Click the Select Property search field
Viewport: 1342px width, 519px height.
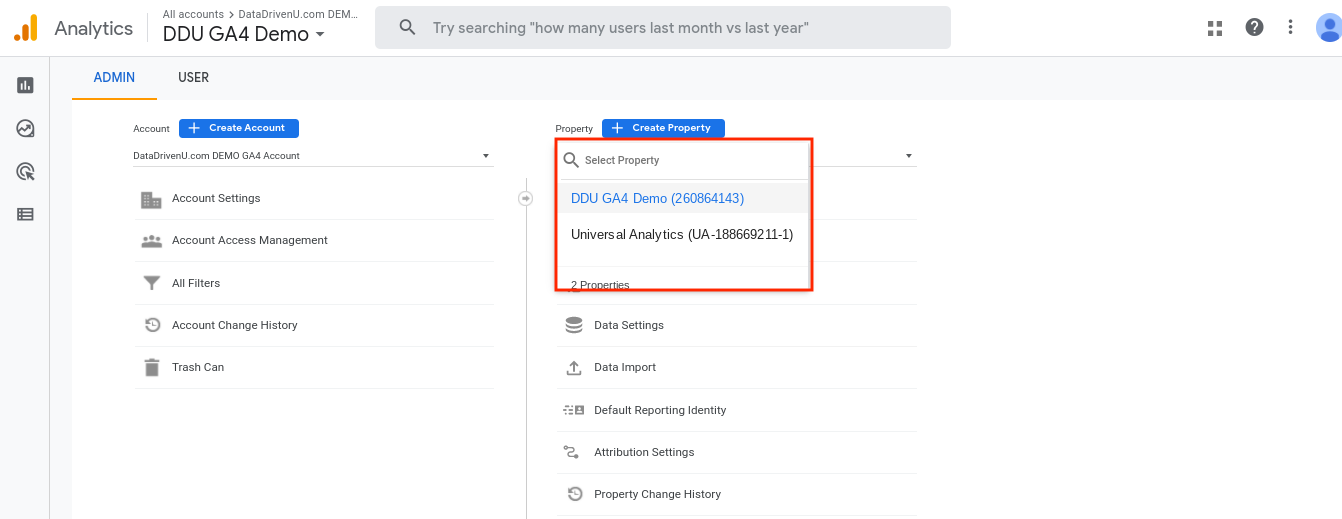coord(683,160)
